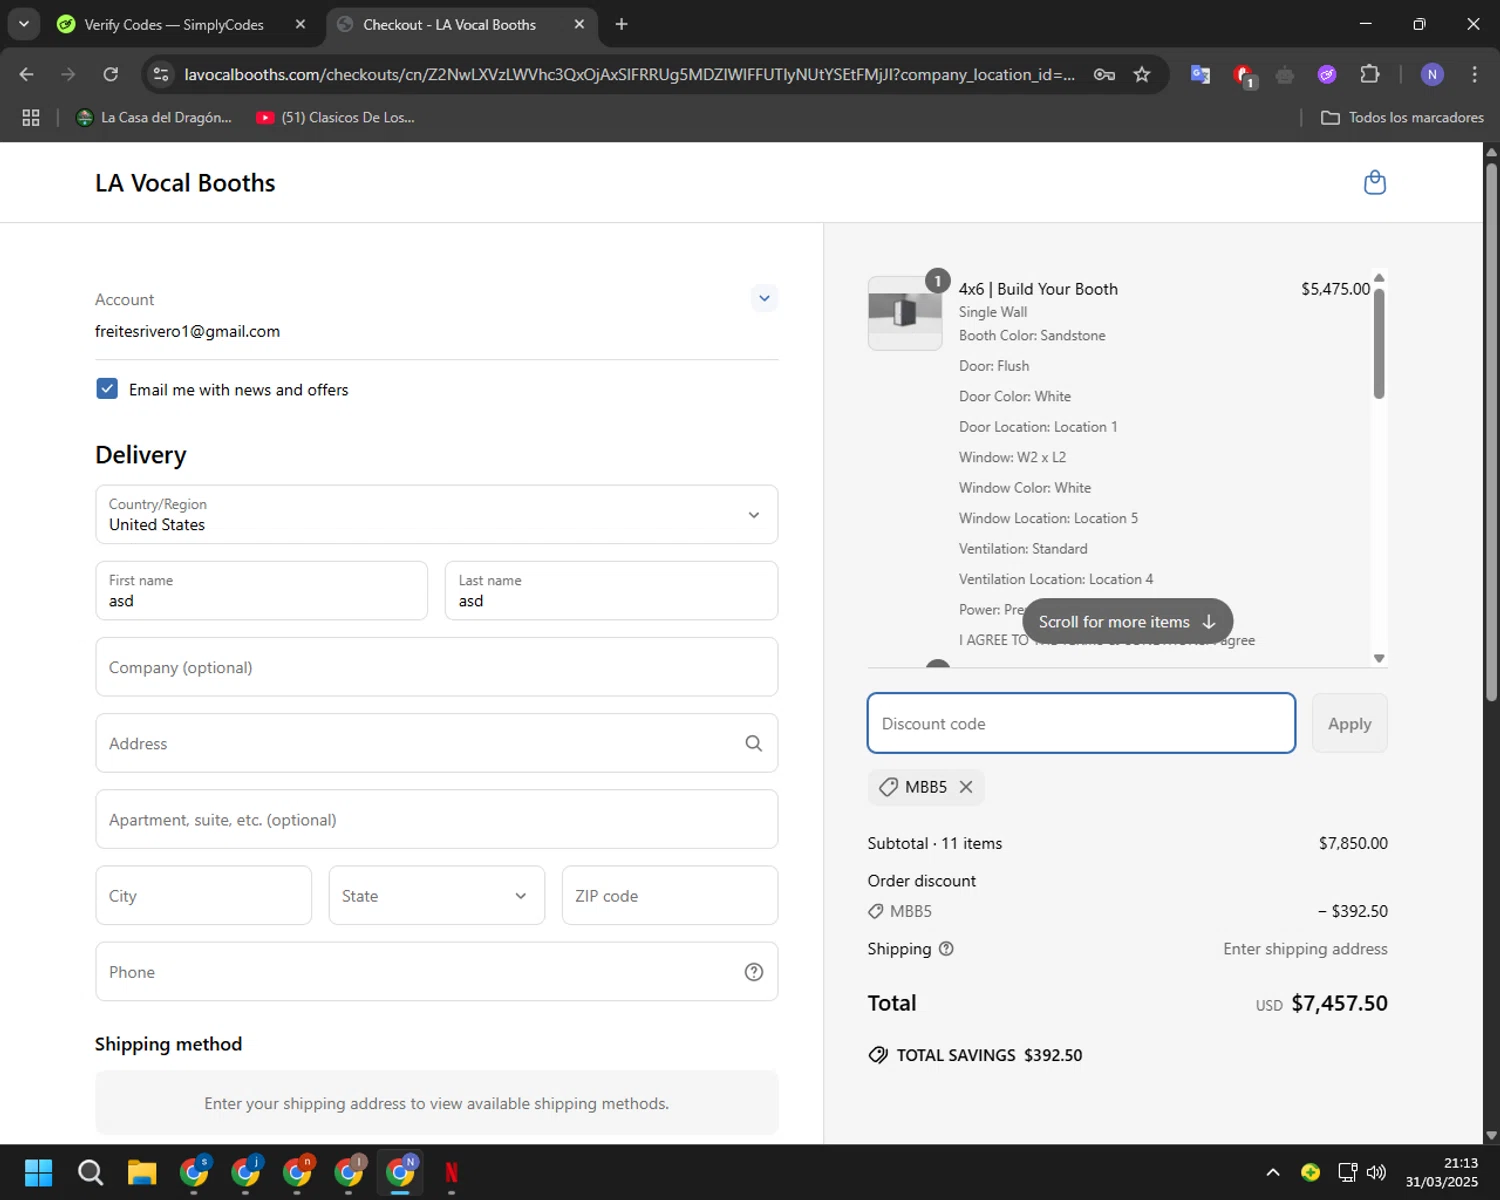Open the Chrome extensions puzzle icon
This screenshot has width=1500, height=1200.
point(1370,74)
